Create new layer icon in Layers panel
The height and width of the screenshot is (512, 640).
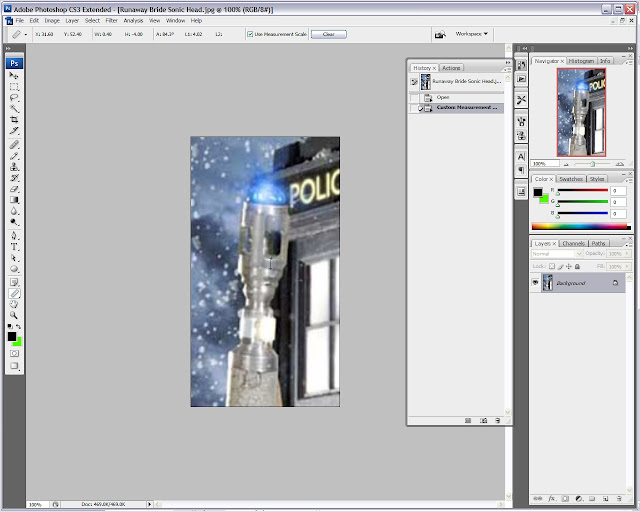click(x=606, y=499)
